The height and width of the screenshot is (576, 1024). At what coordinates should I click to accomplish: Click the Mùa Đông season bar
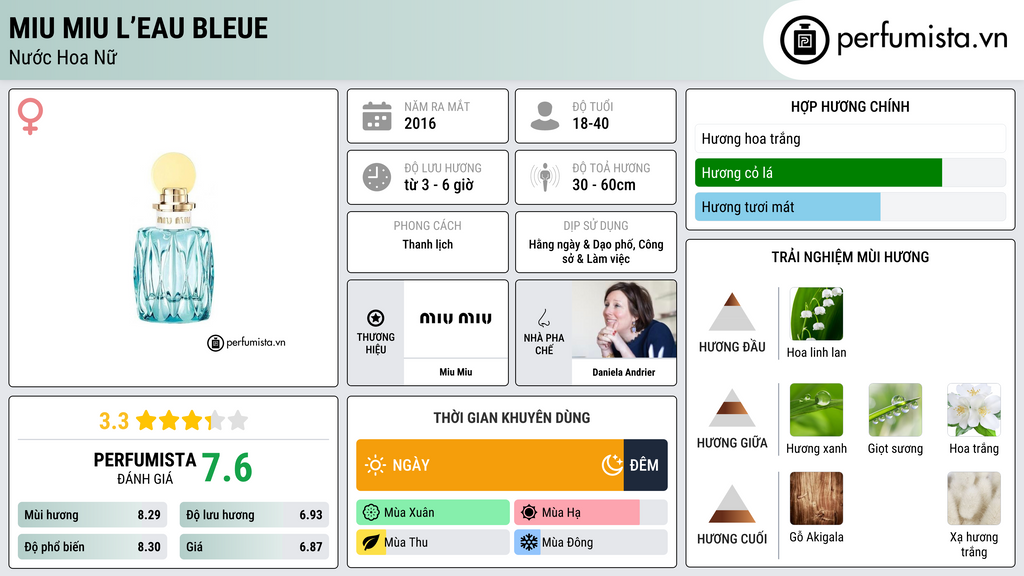pos(590,543)
